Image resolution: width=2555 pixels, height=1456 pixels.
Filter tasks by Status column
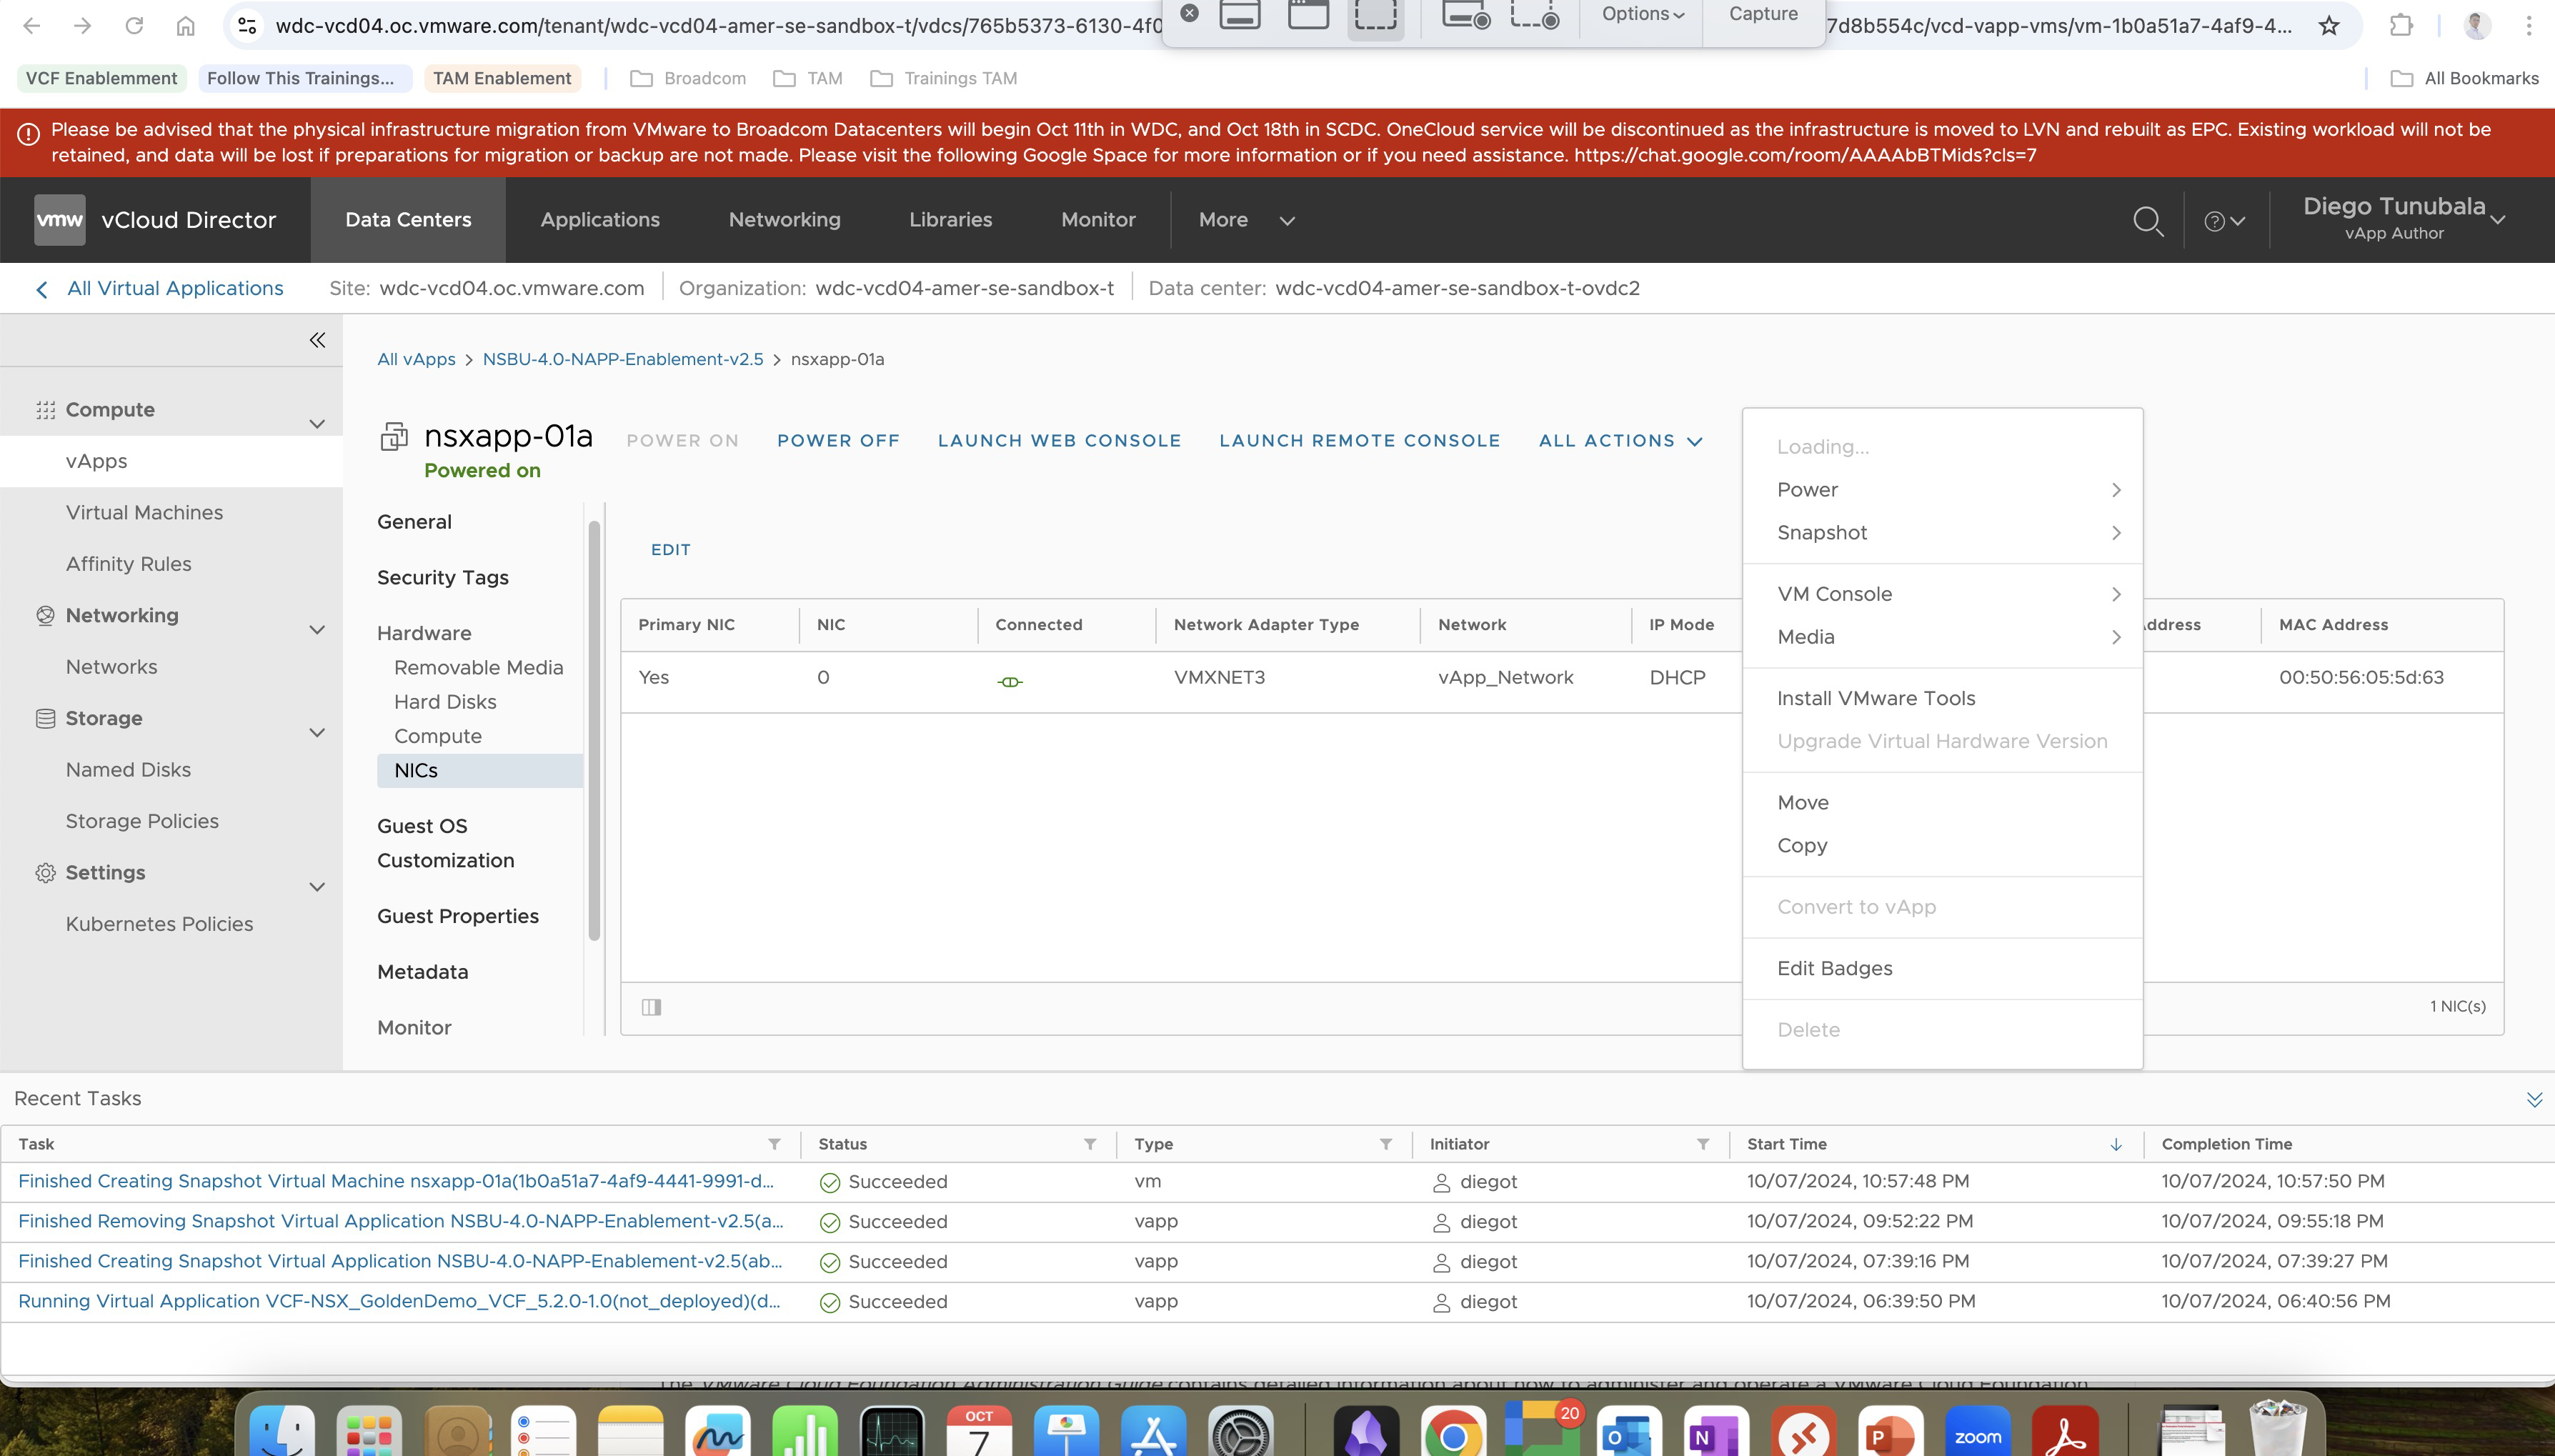(x=1090, y=1144)
